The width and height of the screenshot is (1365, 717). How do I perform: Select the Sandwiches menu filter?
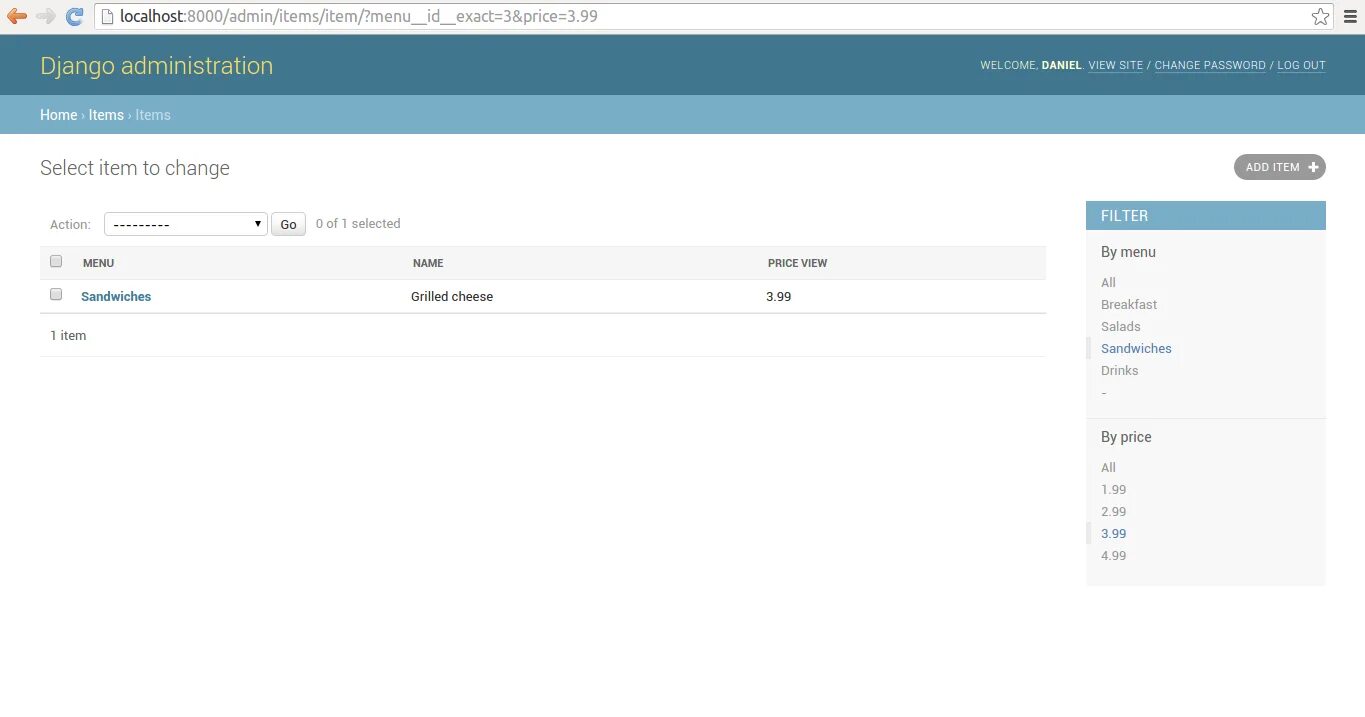point(1136,348)
